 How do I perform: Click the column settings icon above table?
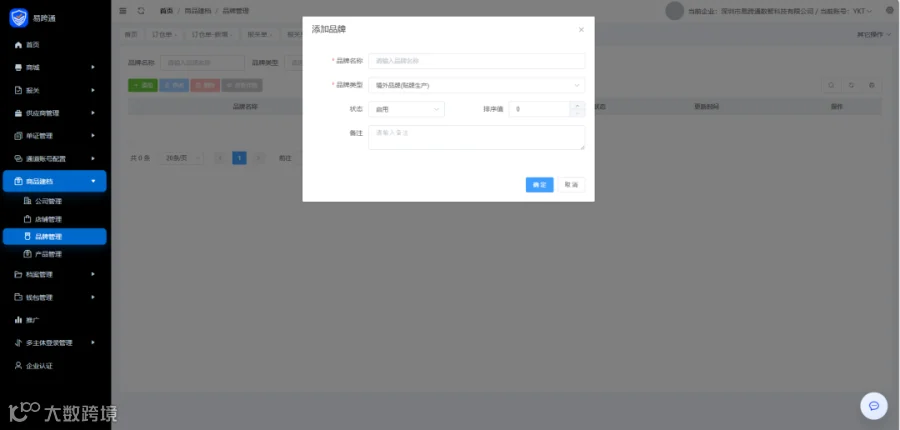coord(871,86)
